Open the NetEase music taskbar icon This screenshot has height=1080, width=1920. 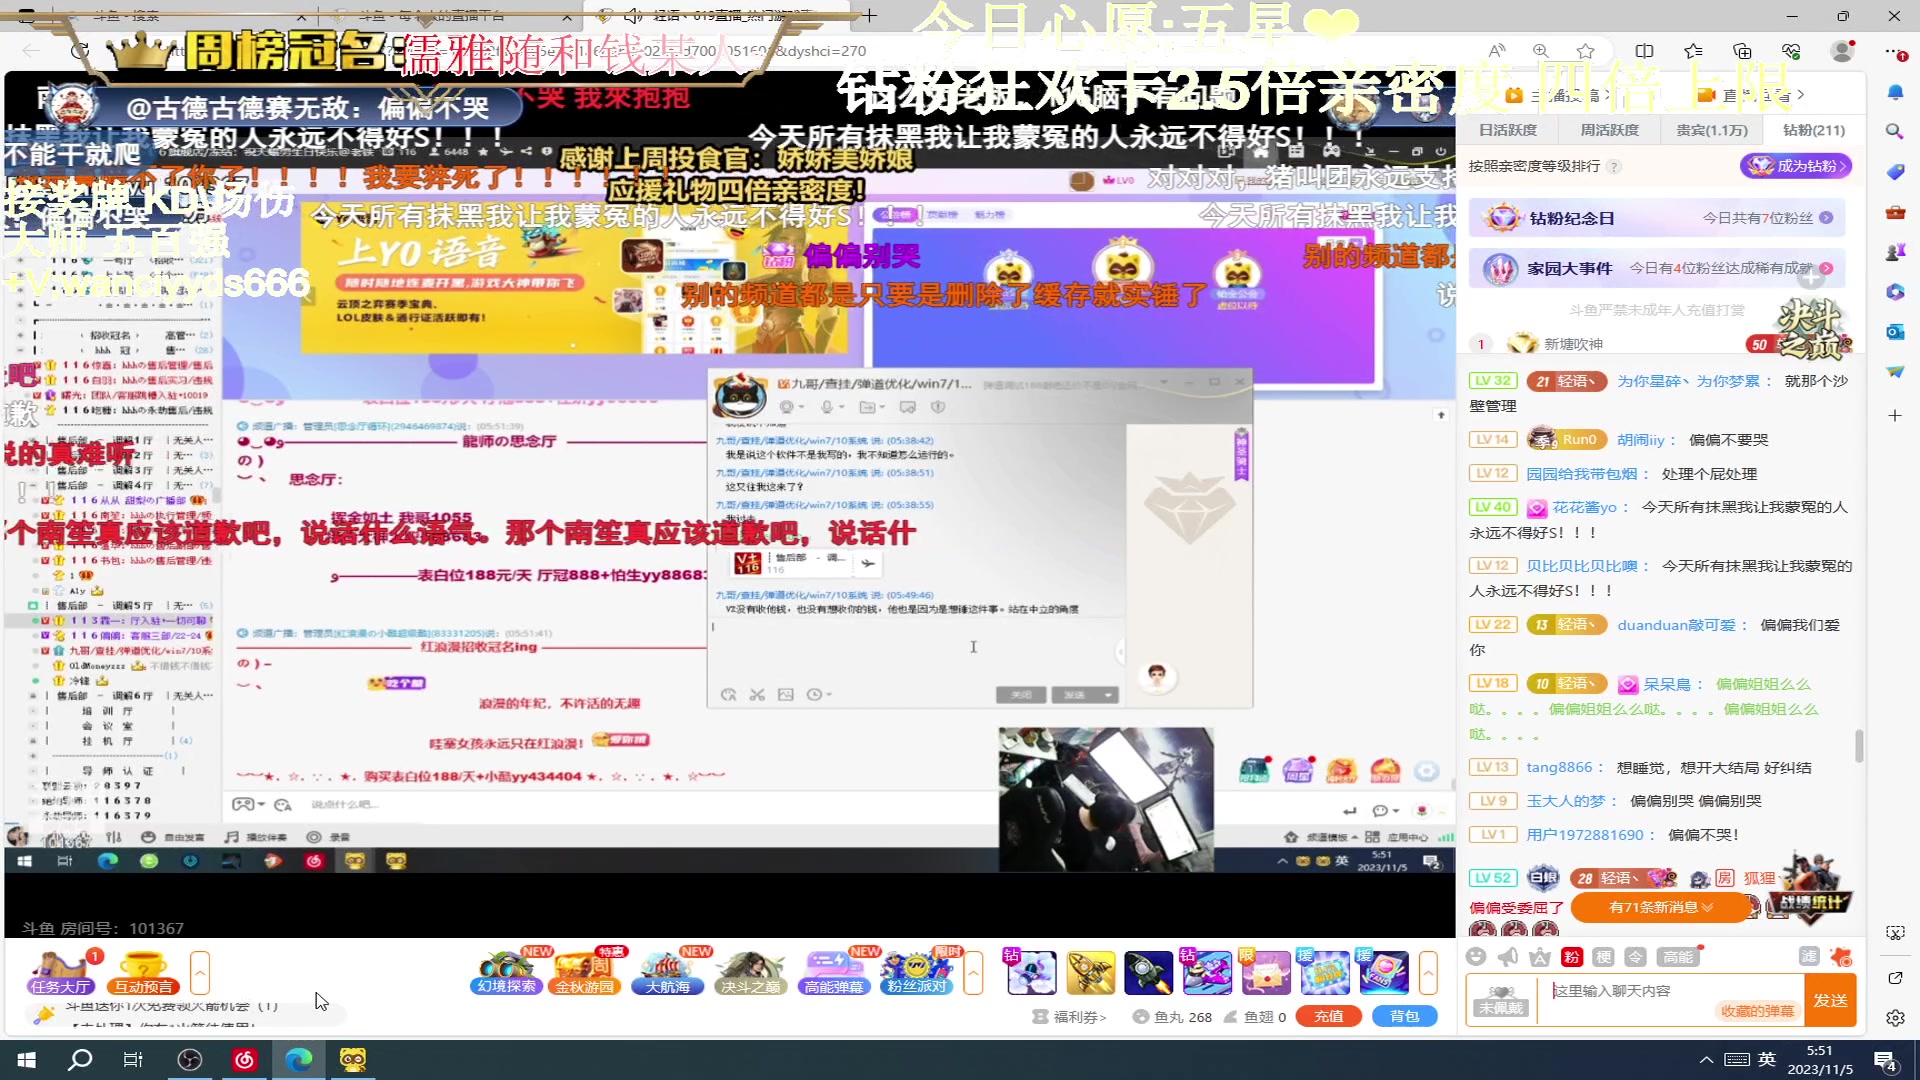coord(244,1060)
